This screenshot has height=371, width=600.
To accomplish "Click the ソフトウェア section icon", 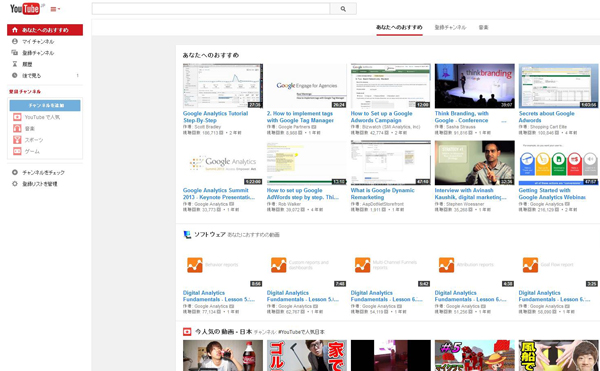I will click(x=187, y=234).
